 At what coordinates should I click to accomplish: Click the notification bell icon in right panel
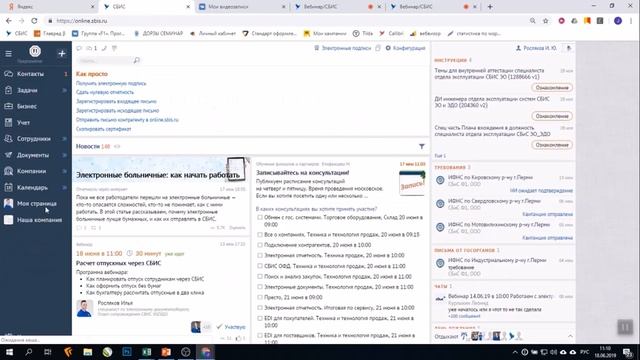(x=569, y=48)
